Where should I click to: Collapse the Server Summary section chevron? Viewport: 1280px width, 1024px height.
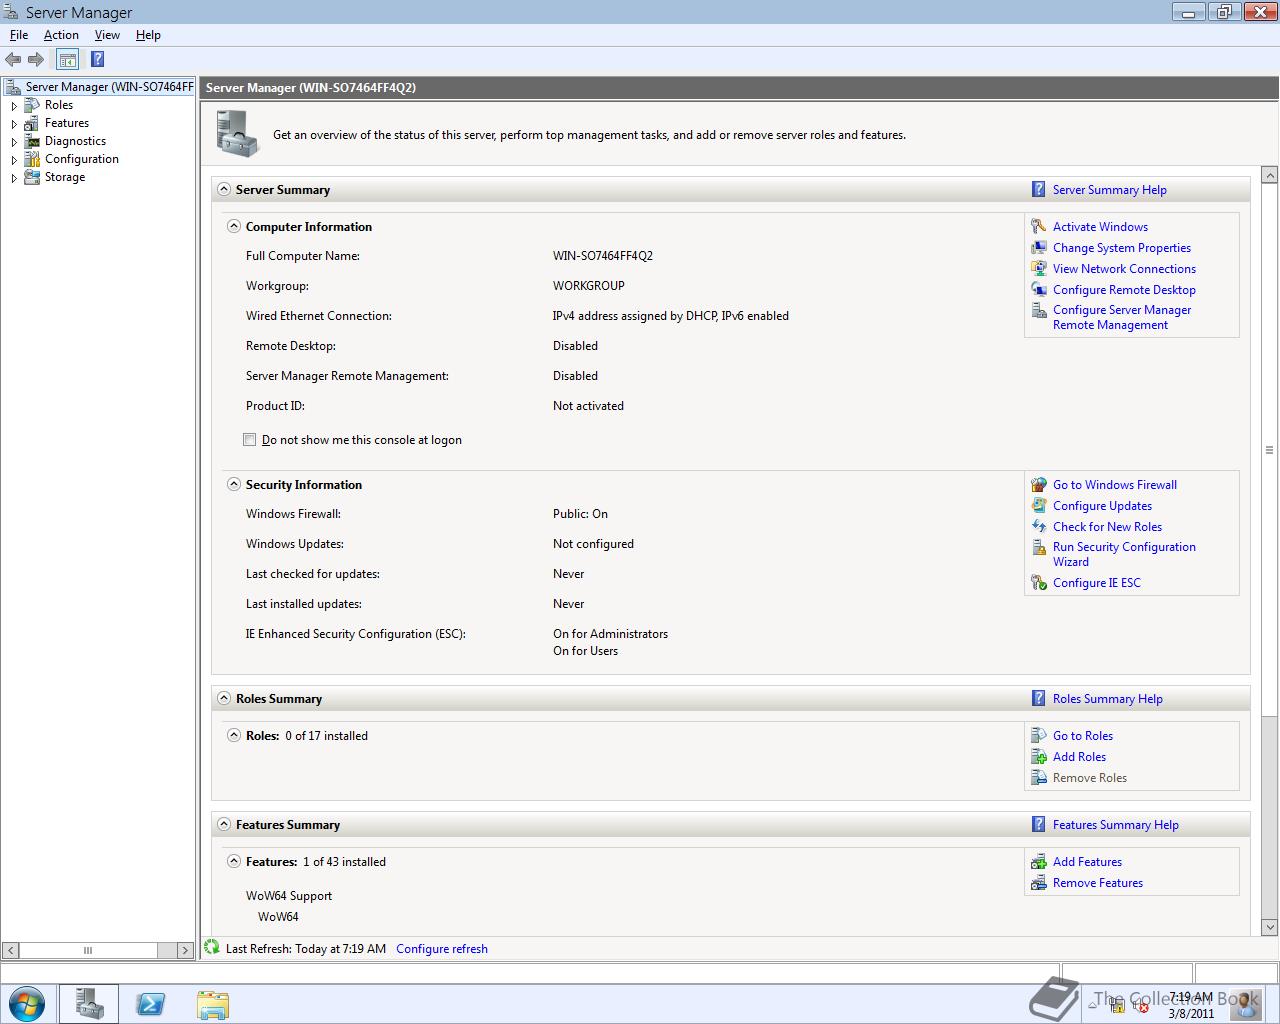tap(224, 189)
